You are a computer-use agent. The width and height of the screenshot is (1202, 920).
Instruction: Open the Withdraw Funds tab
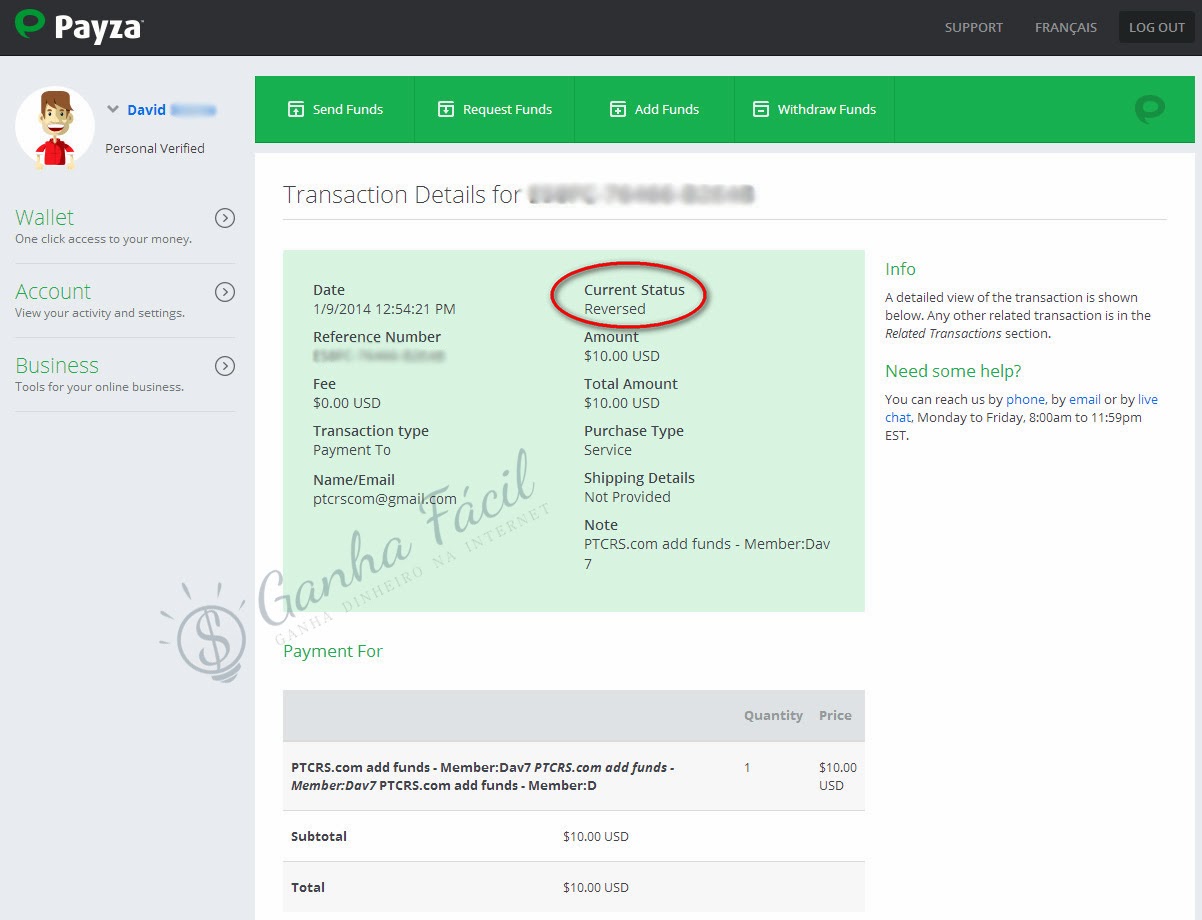[815, 109]
